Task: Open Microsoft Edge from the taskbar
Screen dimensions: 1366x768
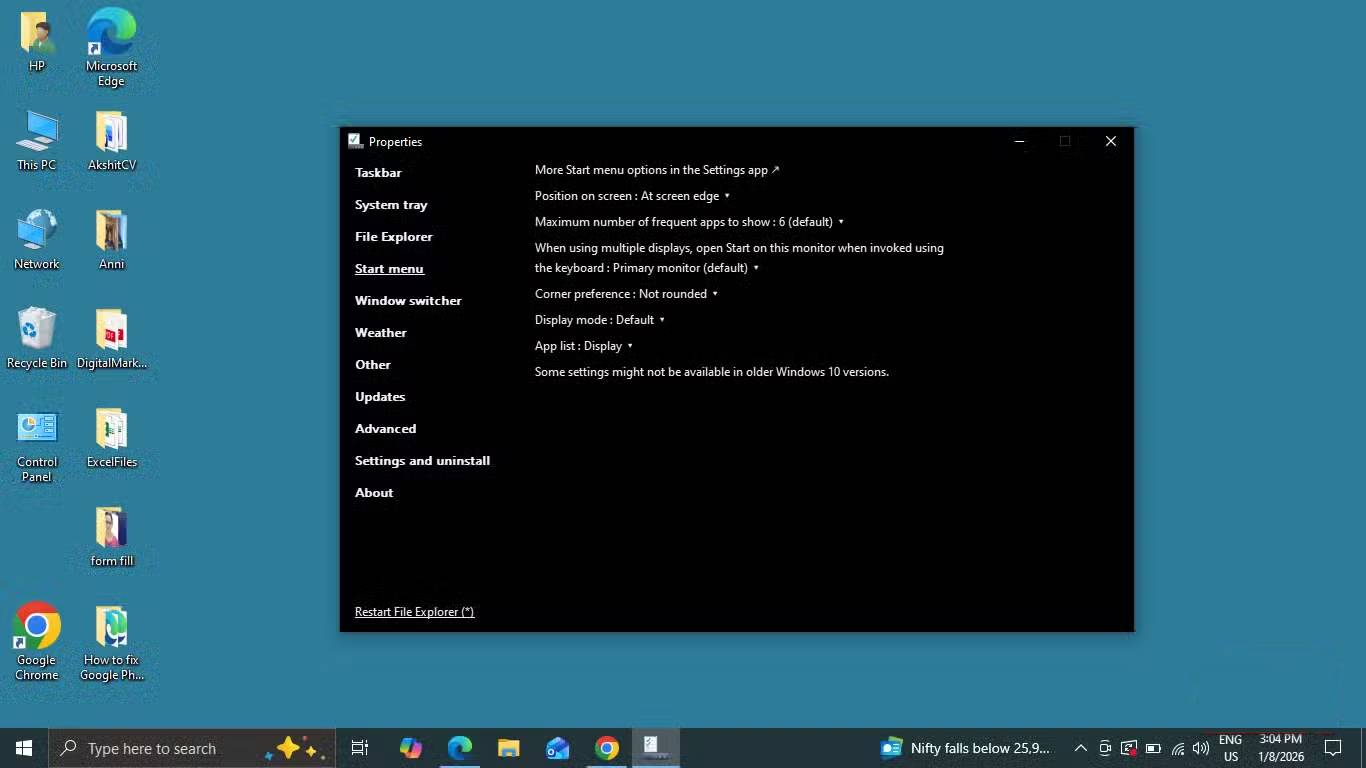Action: [459, 748]
